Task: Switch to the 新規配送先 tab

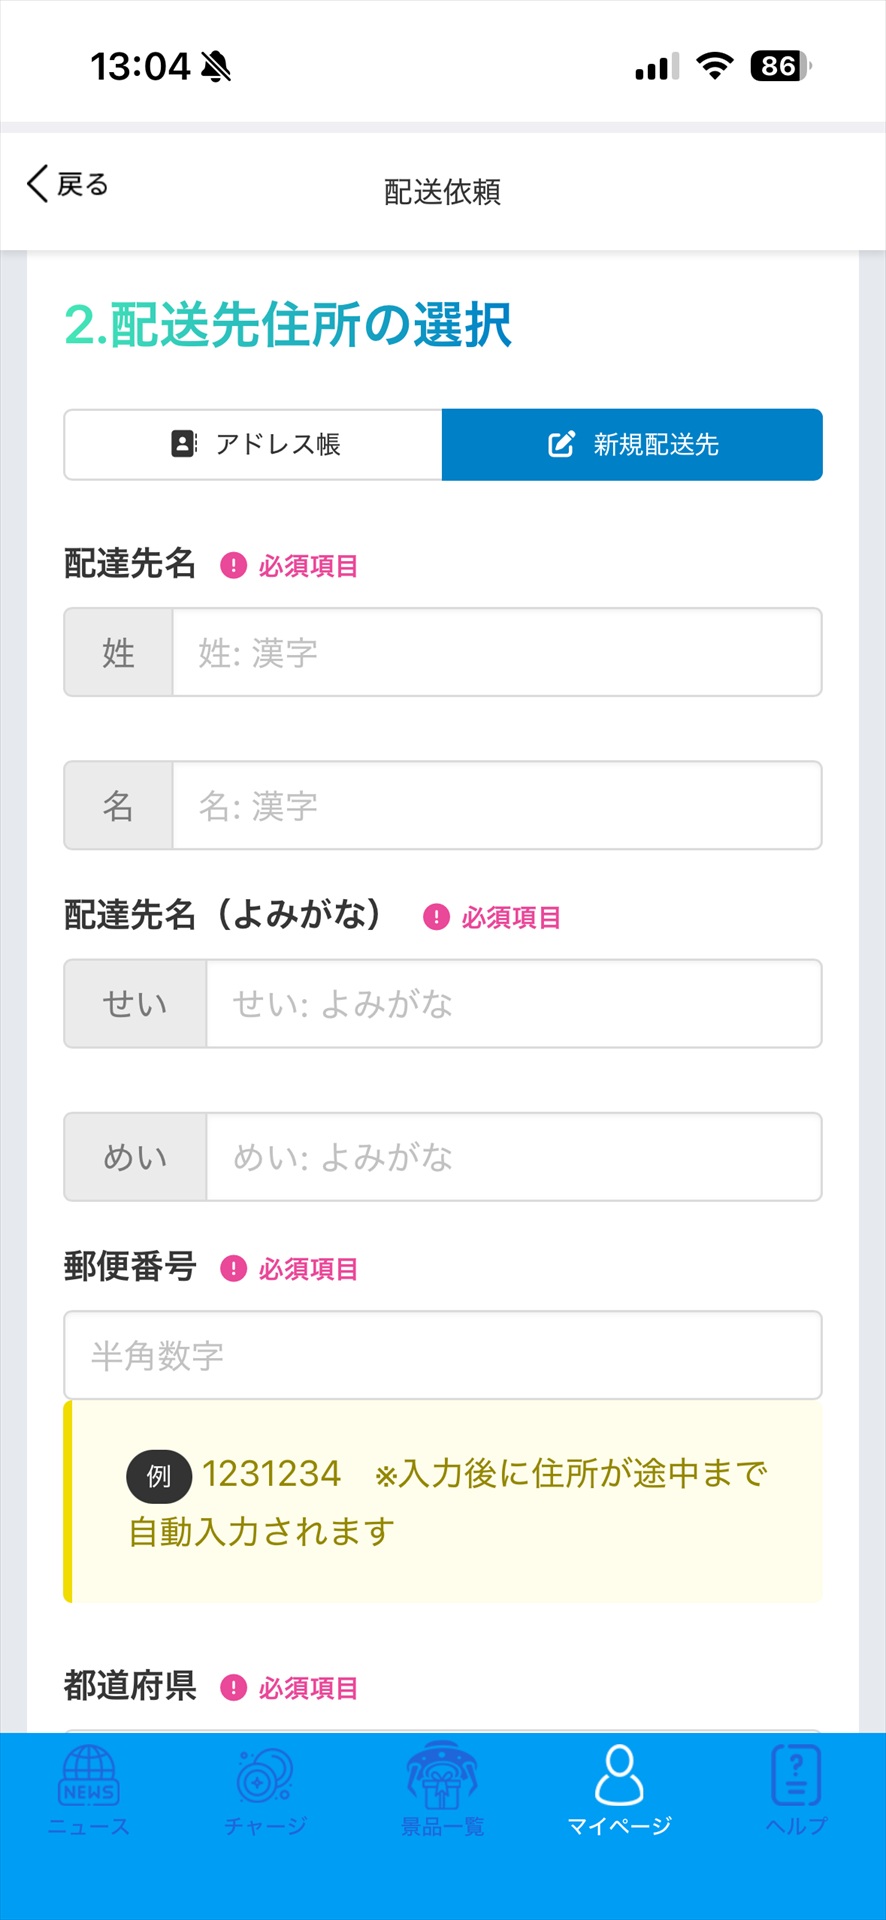Action: [632, 444]
